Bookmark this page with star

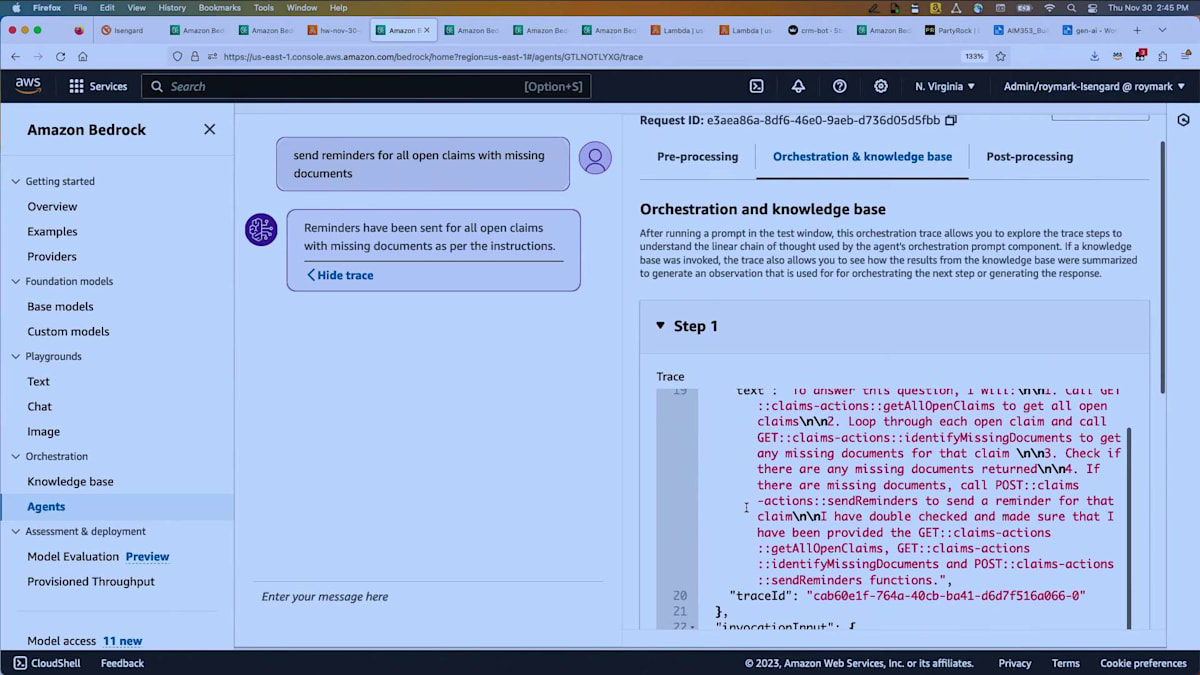1000,57
